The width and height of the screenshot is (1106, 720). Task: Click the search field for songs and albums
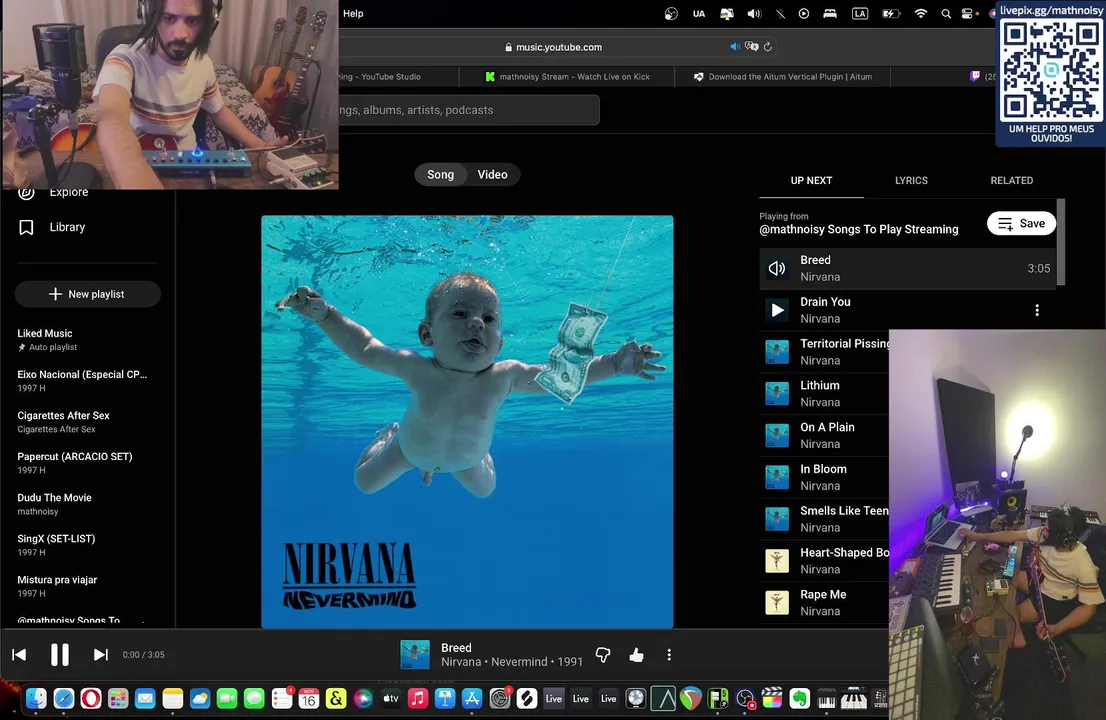(469, 110)
